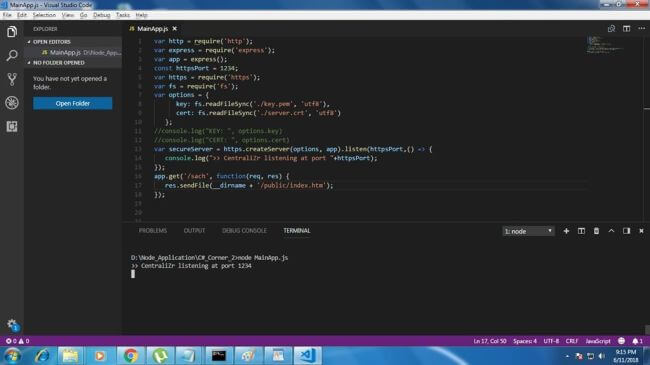Viewport: 650px width, 365px height.
Task: Open the Search view in activity bar
Action: tap(12, 55)
